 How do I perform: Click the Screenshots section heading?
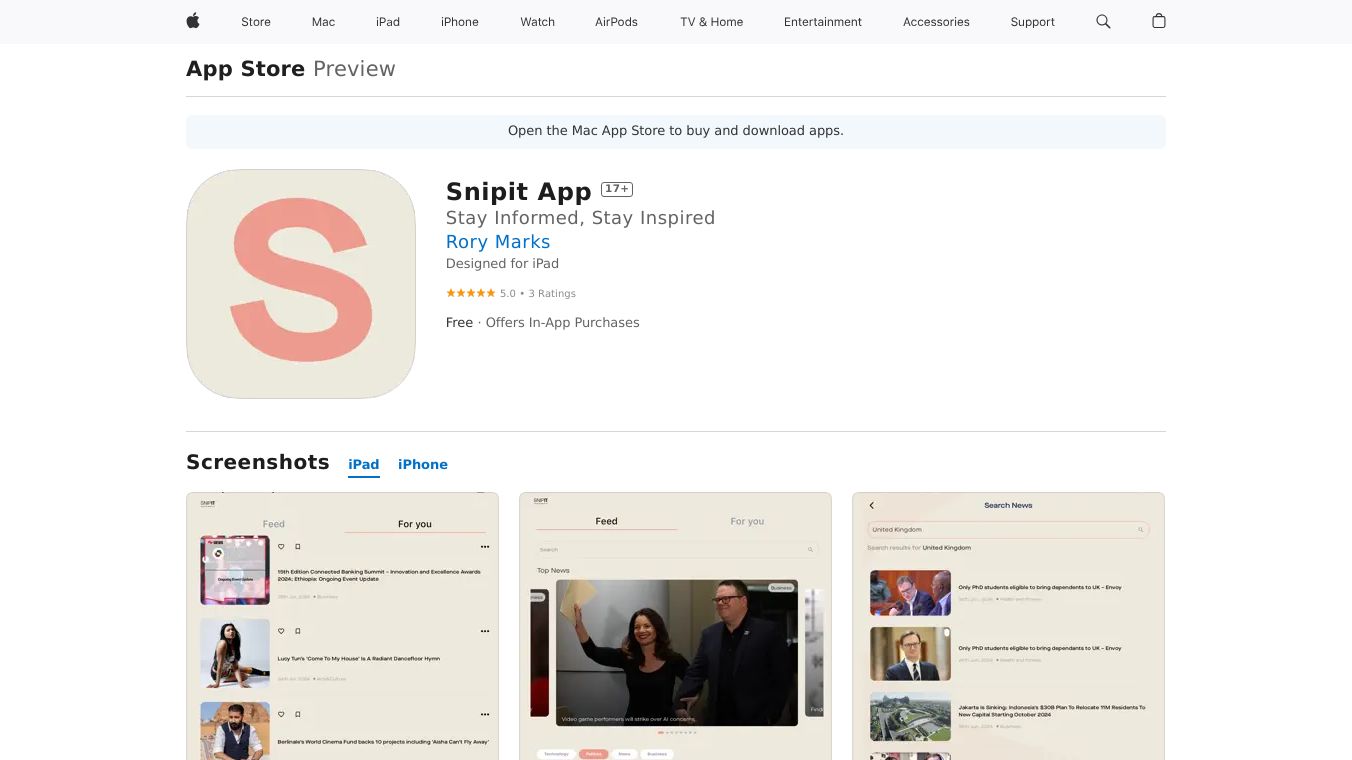[258, 462]
